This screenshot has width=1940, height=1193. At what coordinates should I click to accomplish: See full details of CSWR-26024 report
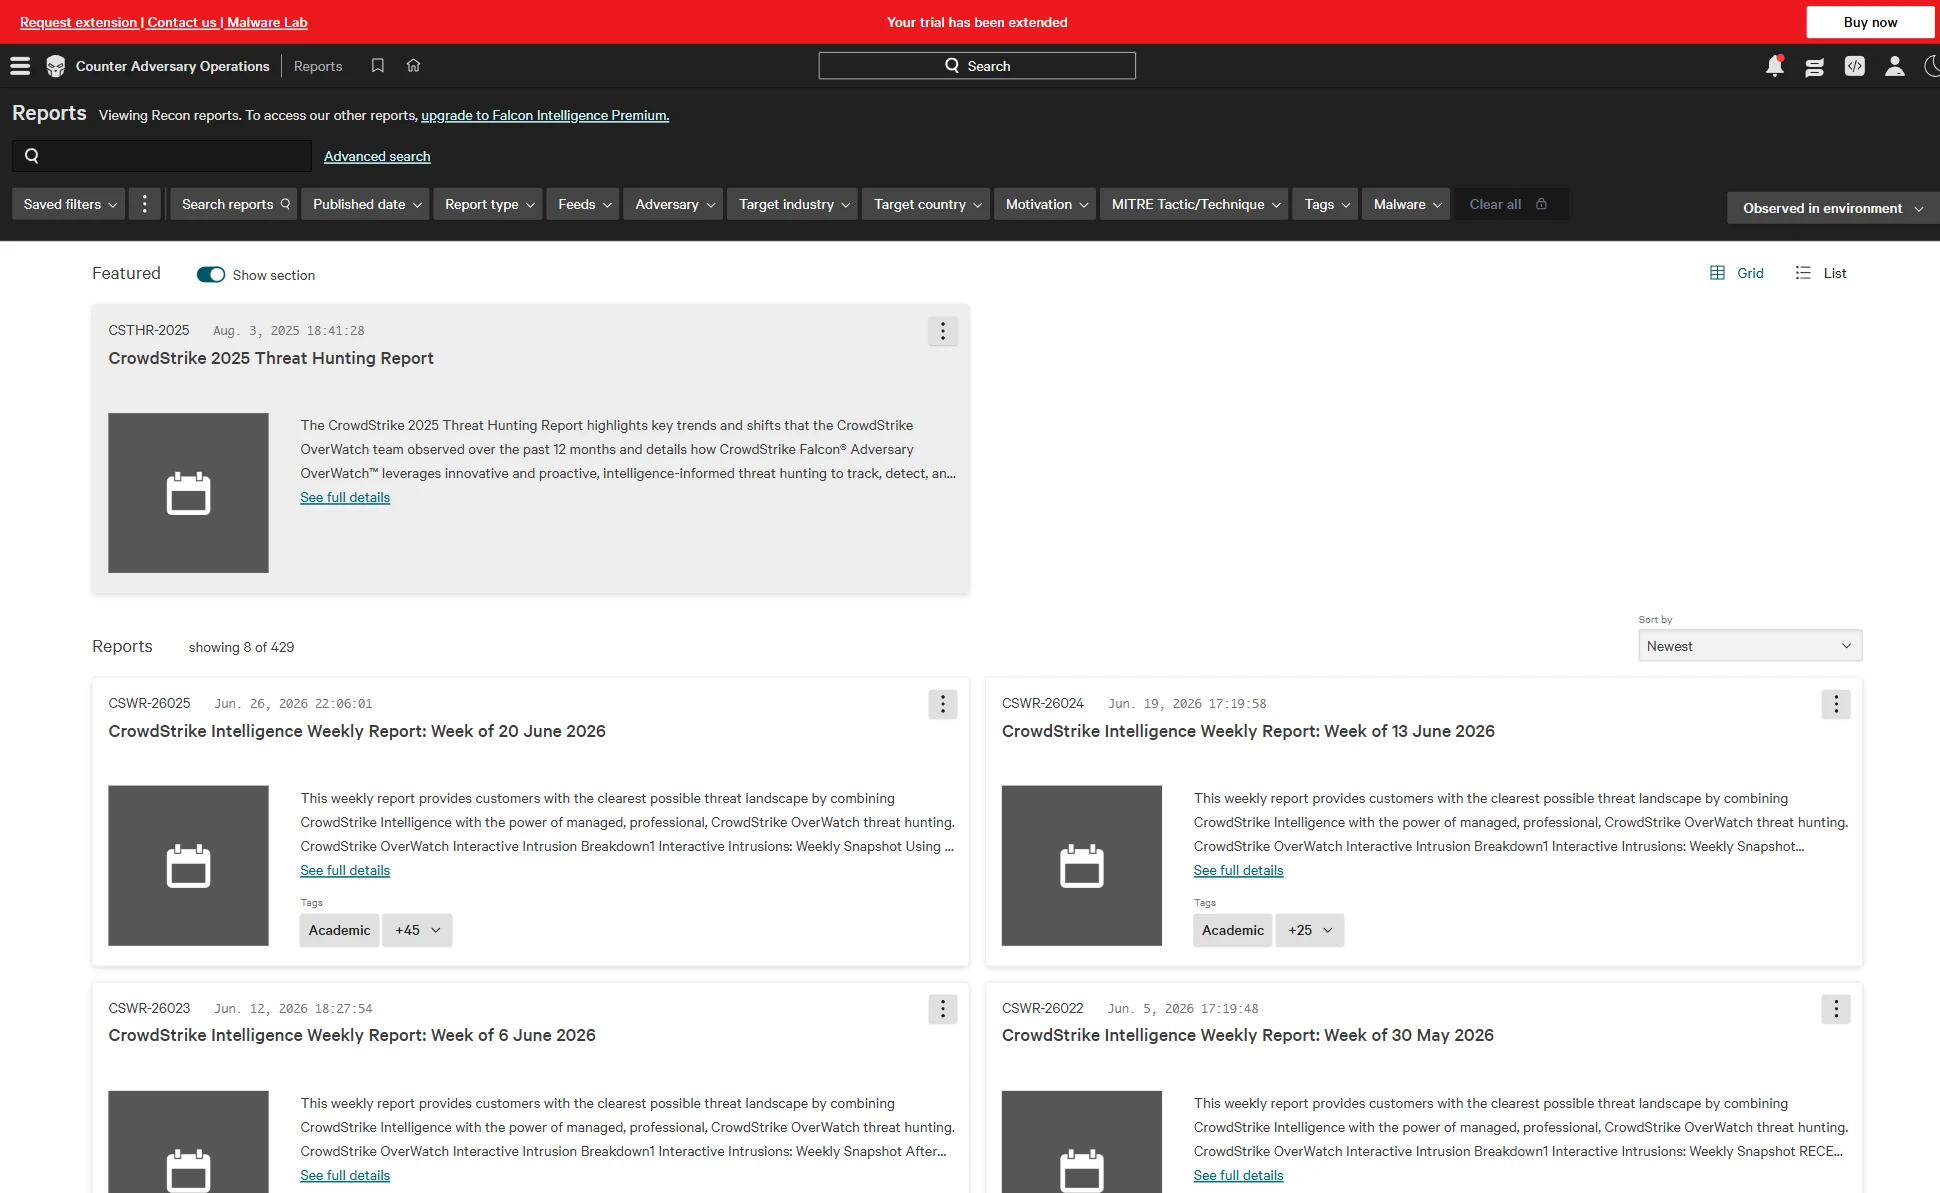(x=1238, y=870)
